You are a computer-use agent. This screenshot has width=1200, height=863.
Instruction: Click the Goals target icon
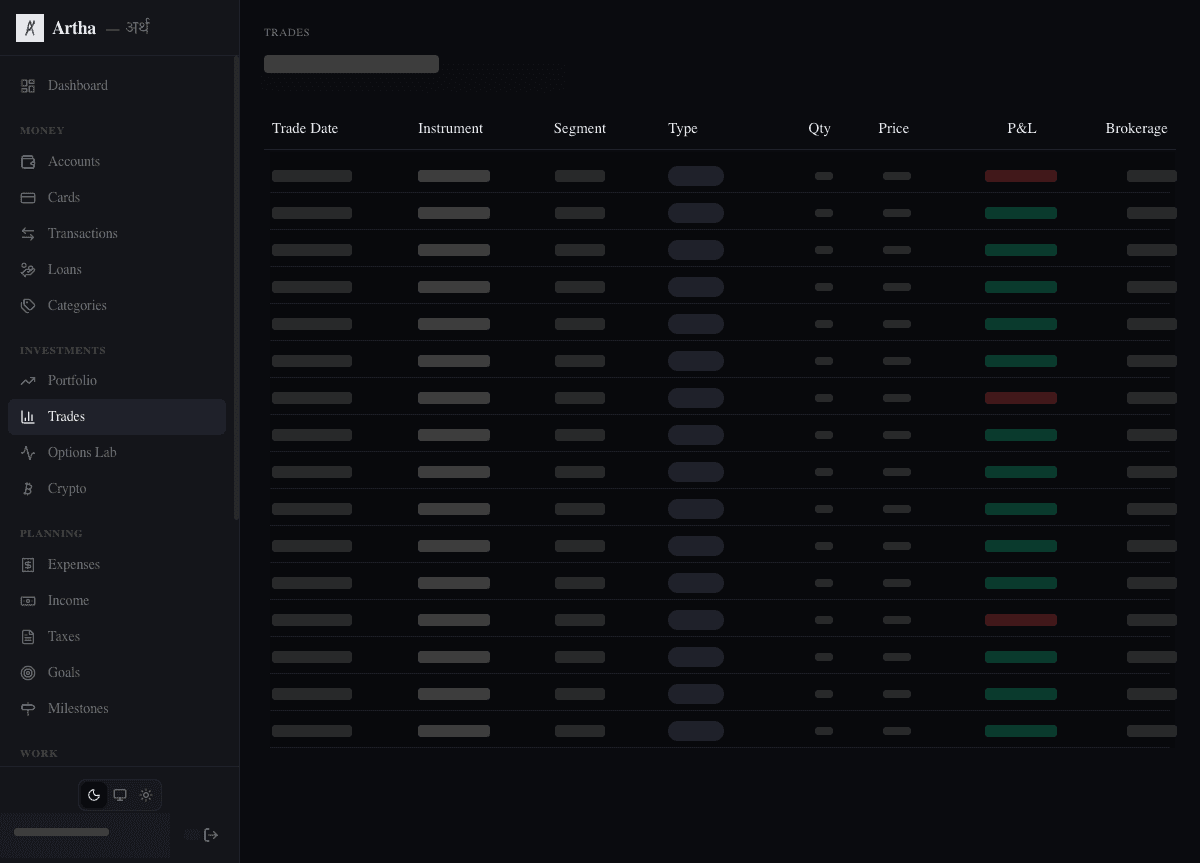[28, 673]
